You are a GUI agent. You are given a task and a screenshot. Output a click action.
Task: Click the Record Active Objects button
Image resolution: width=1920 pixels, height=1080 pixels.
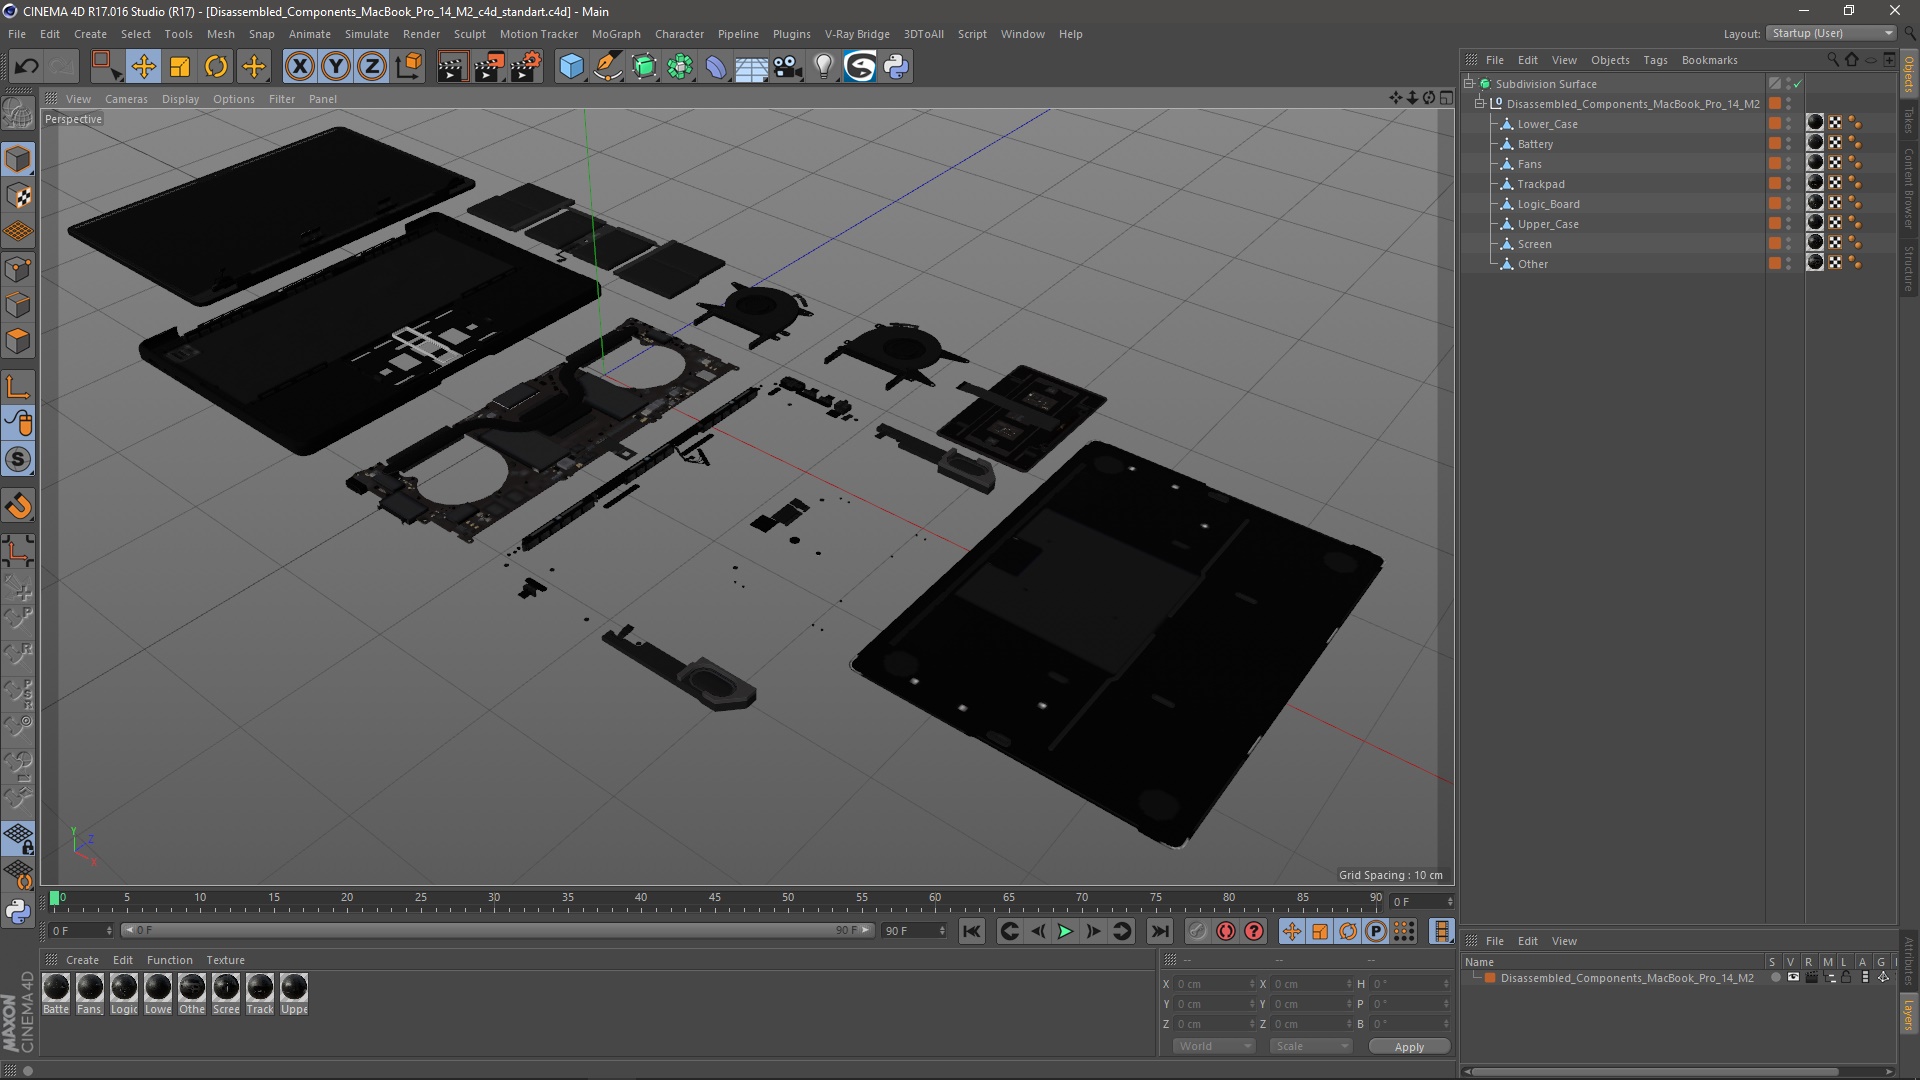pos(1197,931)
